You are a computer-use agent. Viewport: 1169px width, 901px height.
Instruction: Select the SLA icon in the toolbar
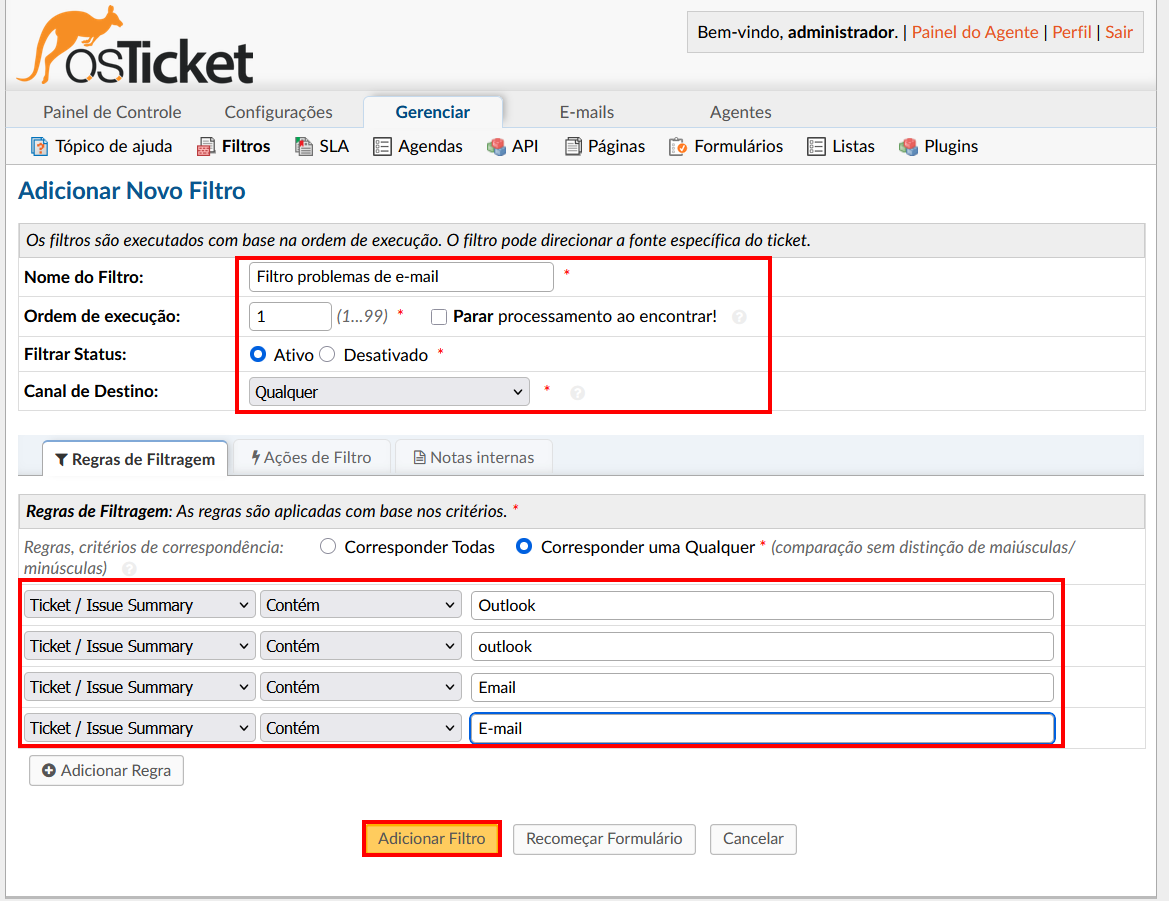point(302,146)
